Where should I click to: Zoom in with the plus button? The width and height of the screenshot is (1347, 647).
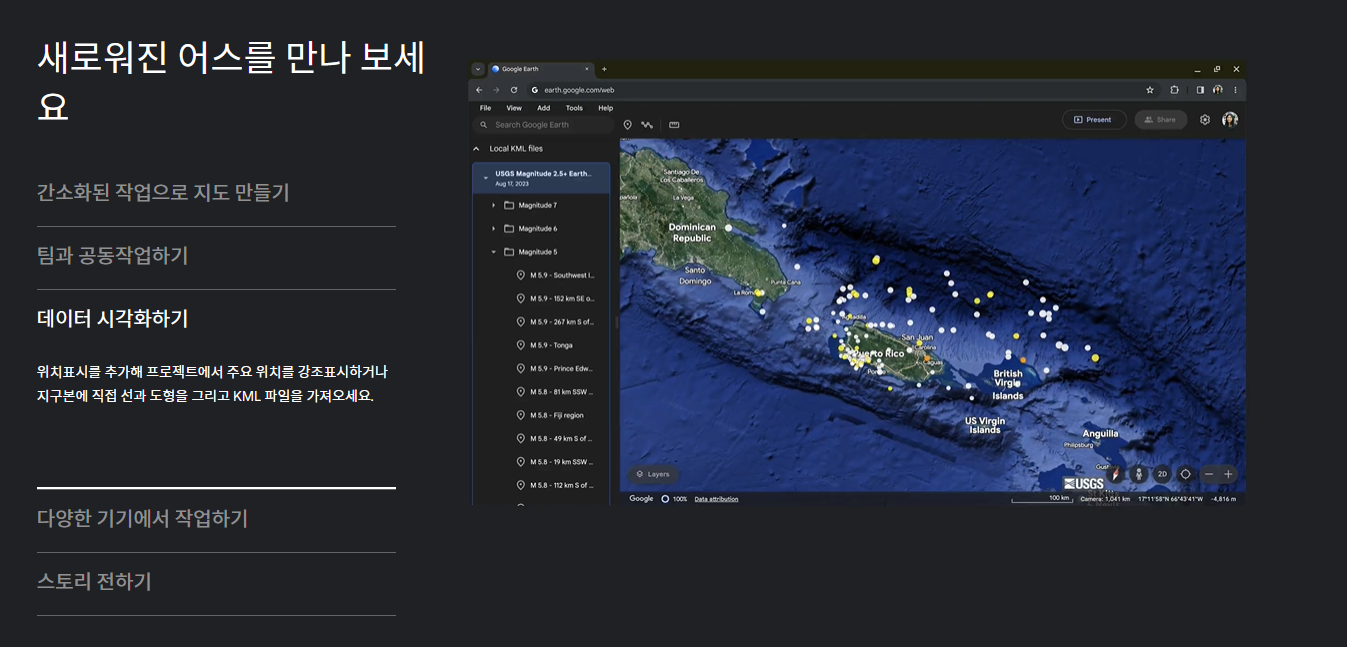1229,474
